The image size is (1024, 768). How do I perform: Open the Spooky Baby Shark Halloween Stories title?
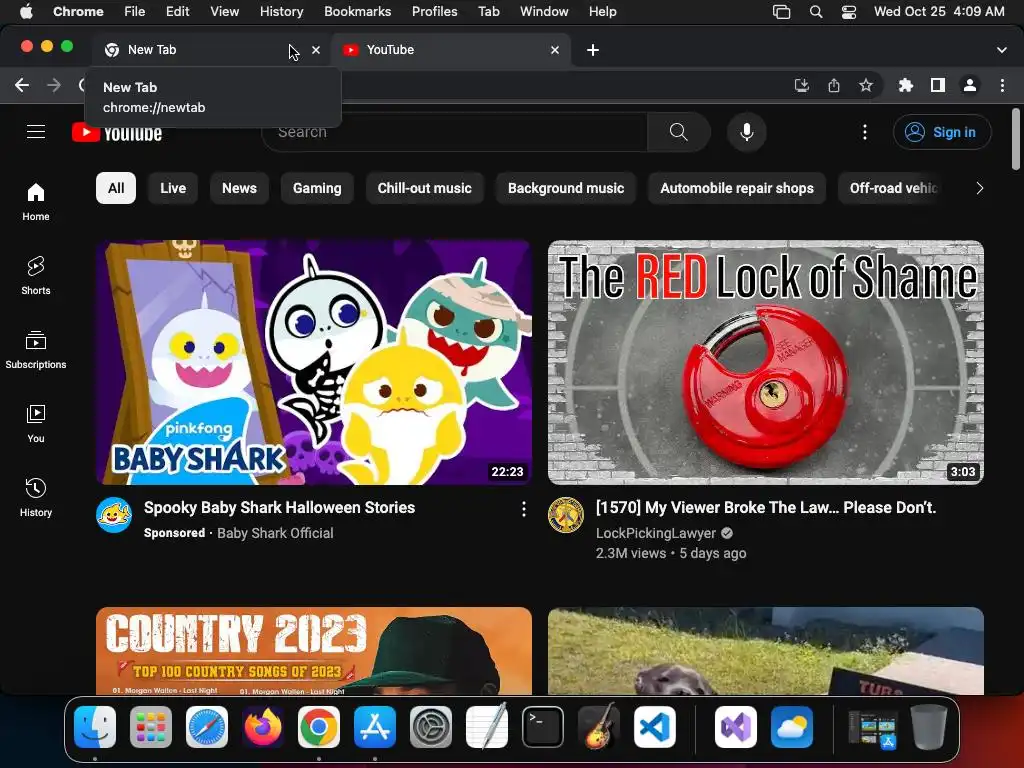click(x=280, y=507)
